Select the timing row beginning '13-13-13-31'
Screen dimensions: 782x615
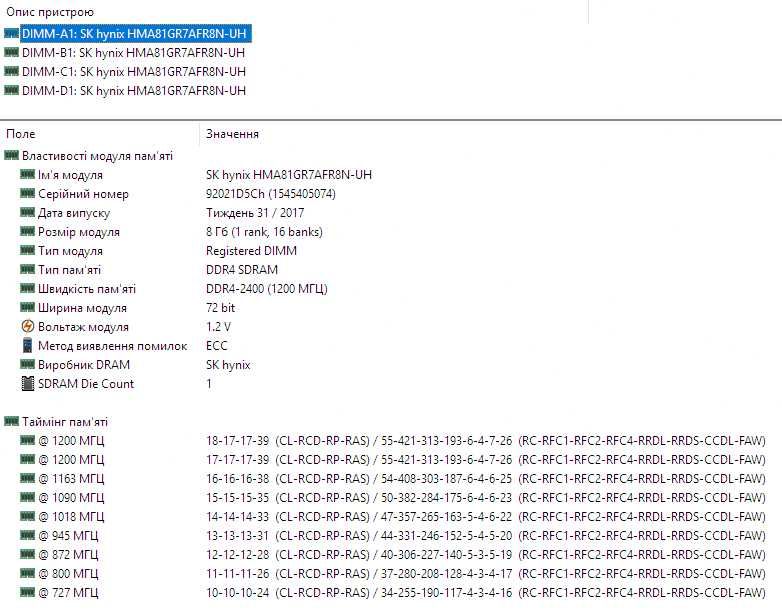486,536
